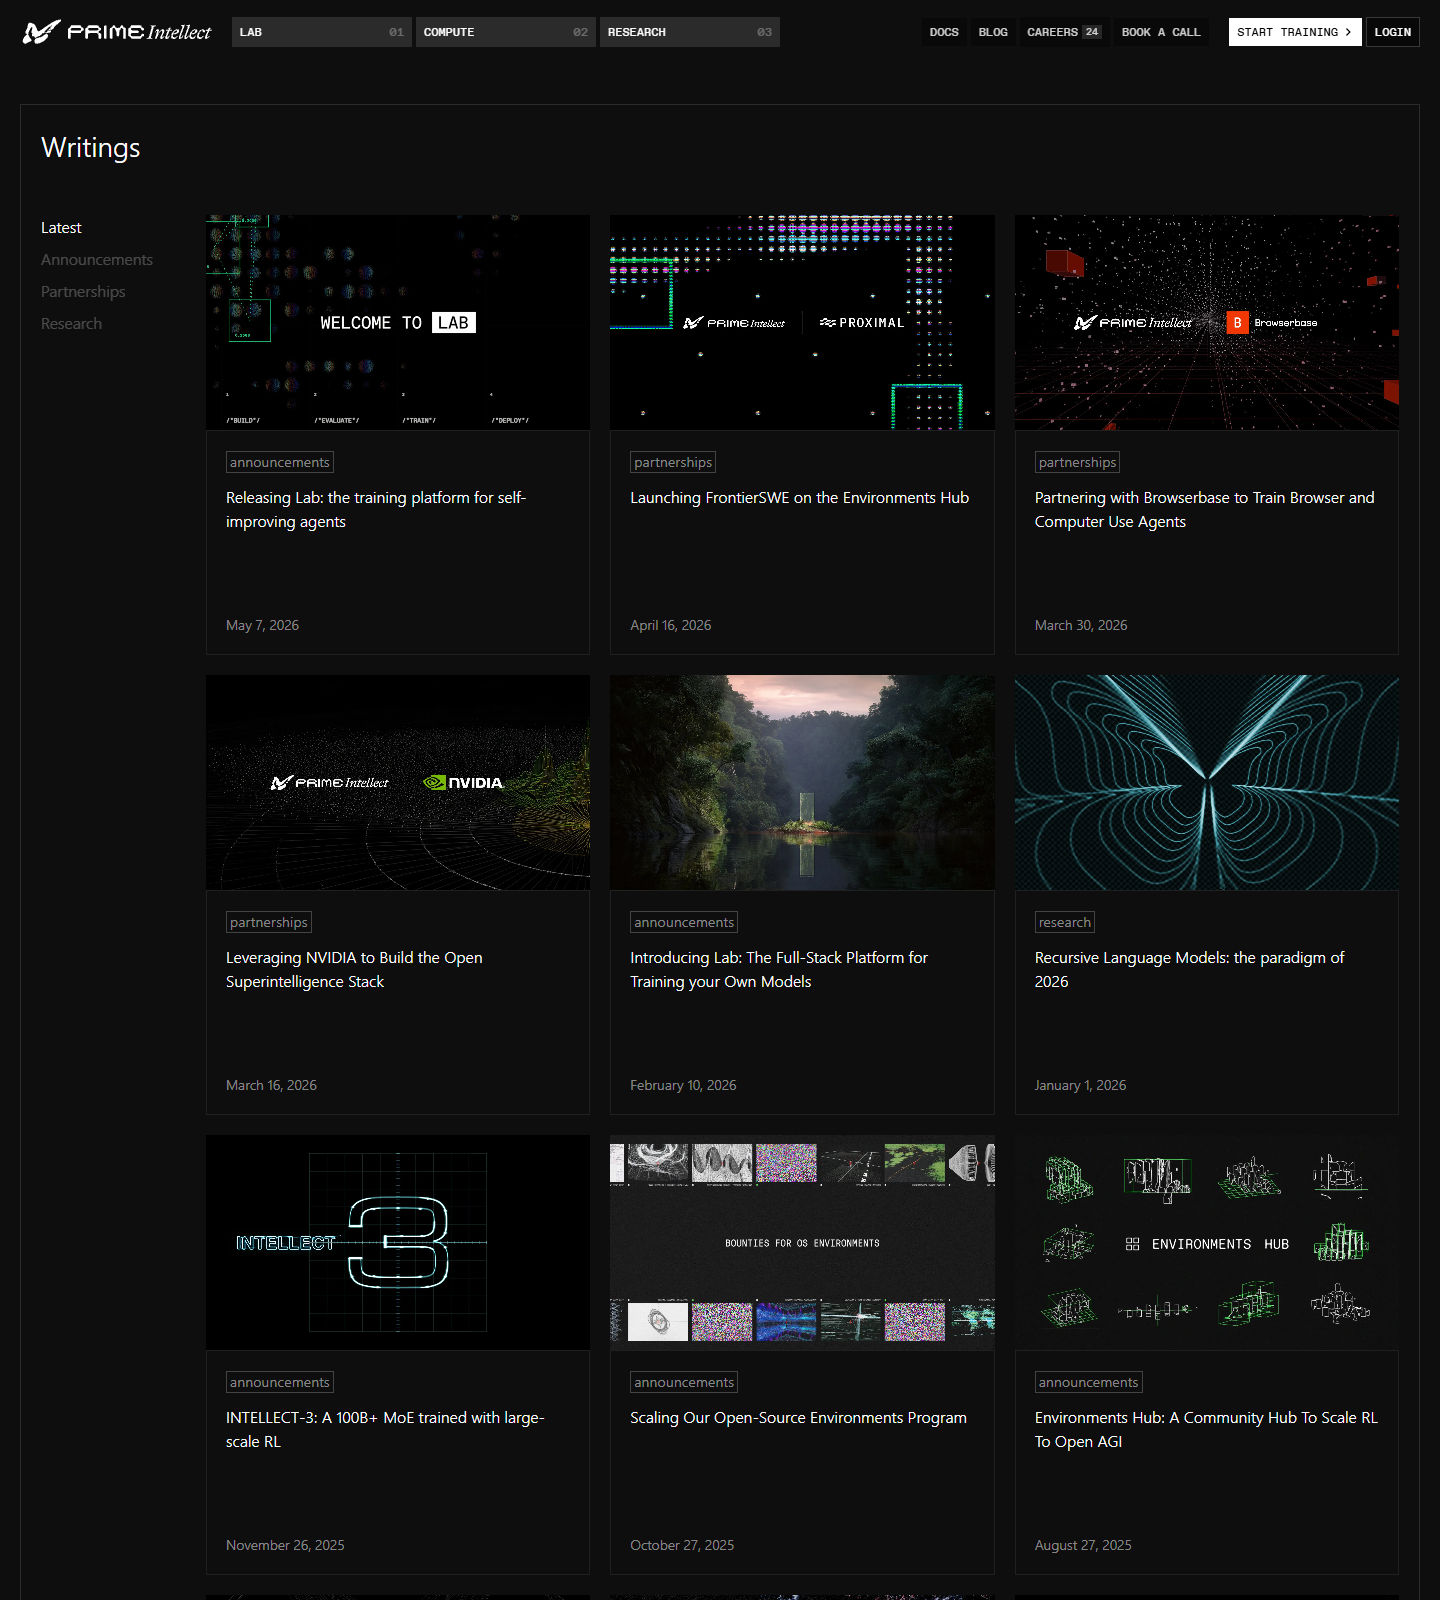Click the LOGIN button
Image resolution: width=1440 pixels, height=1600 pixels.
point(1392,32)
